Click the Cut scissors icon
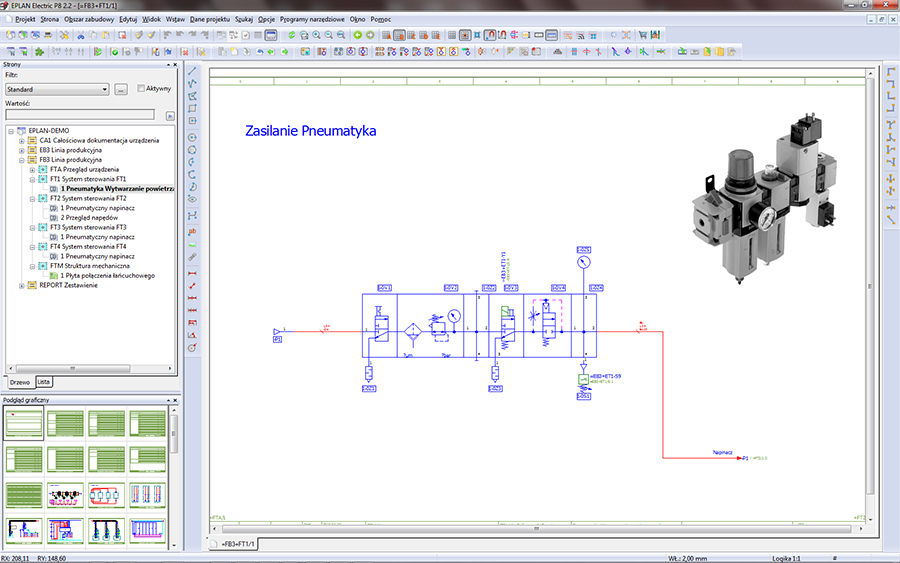The image size is (900, 563). (x=81, y=36)
